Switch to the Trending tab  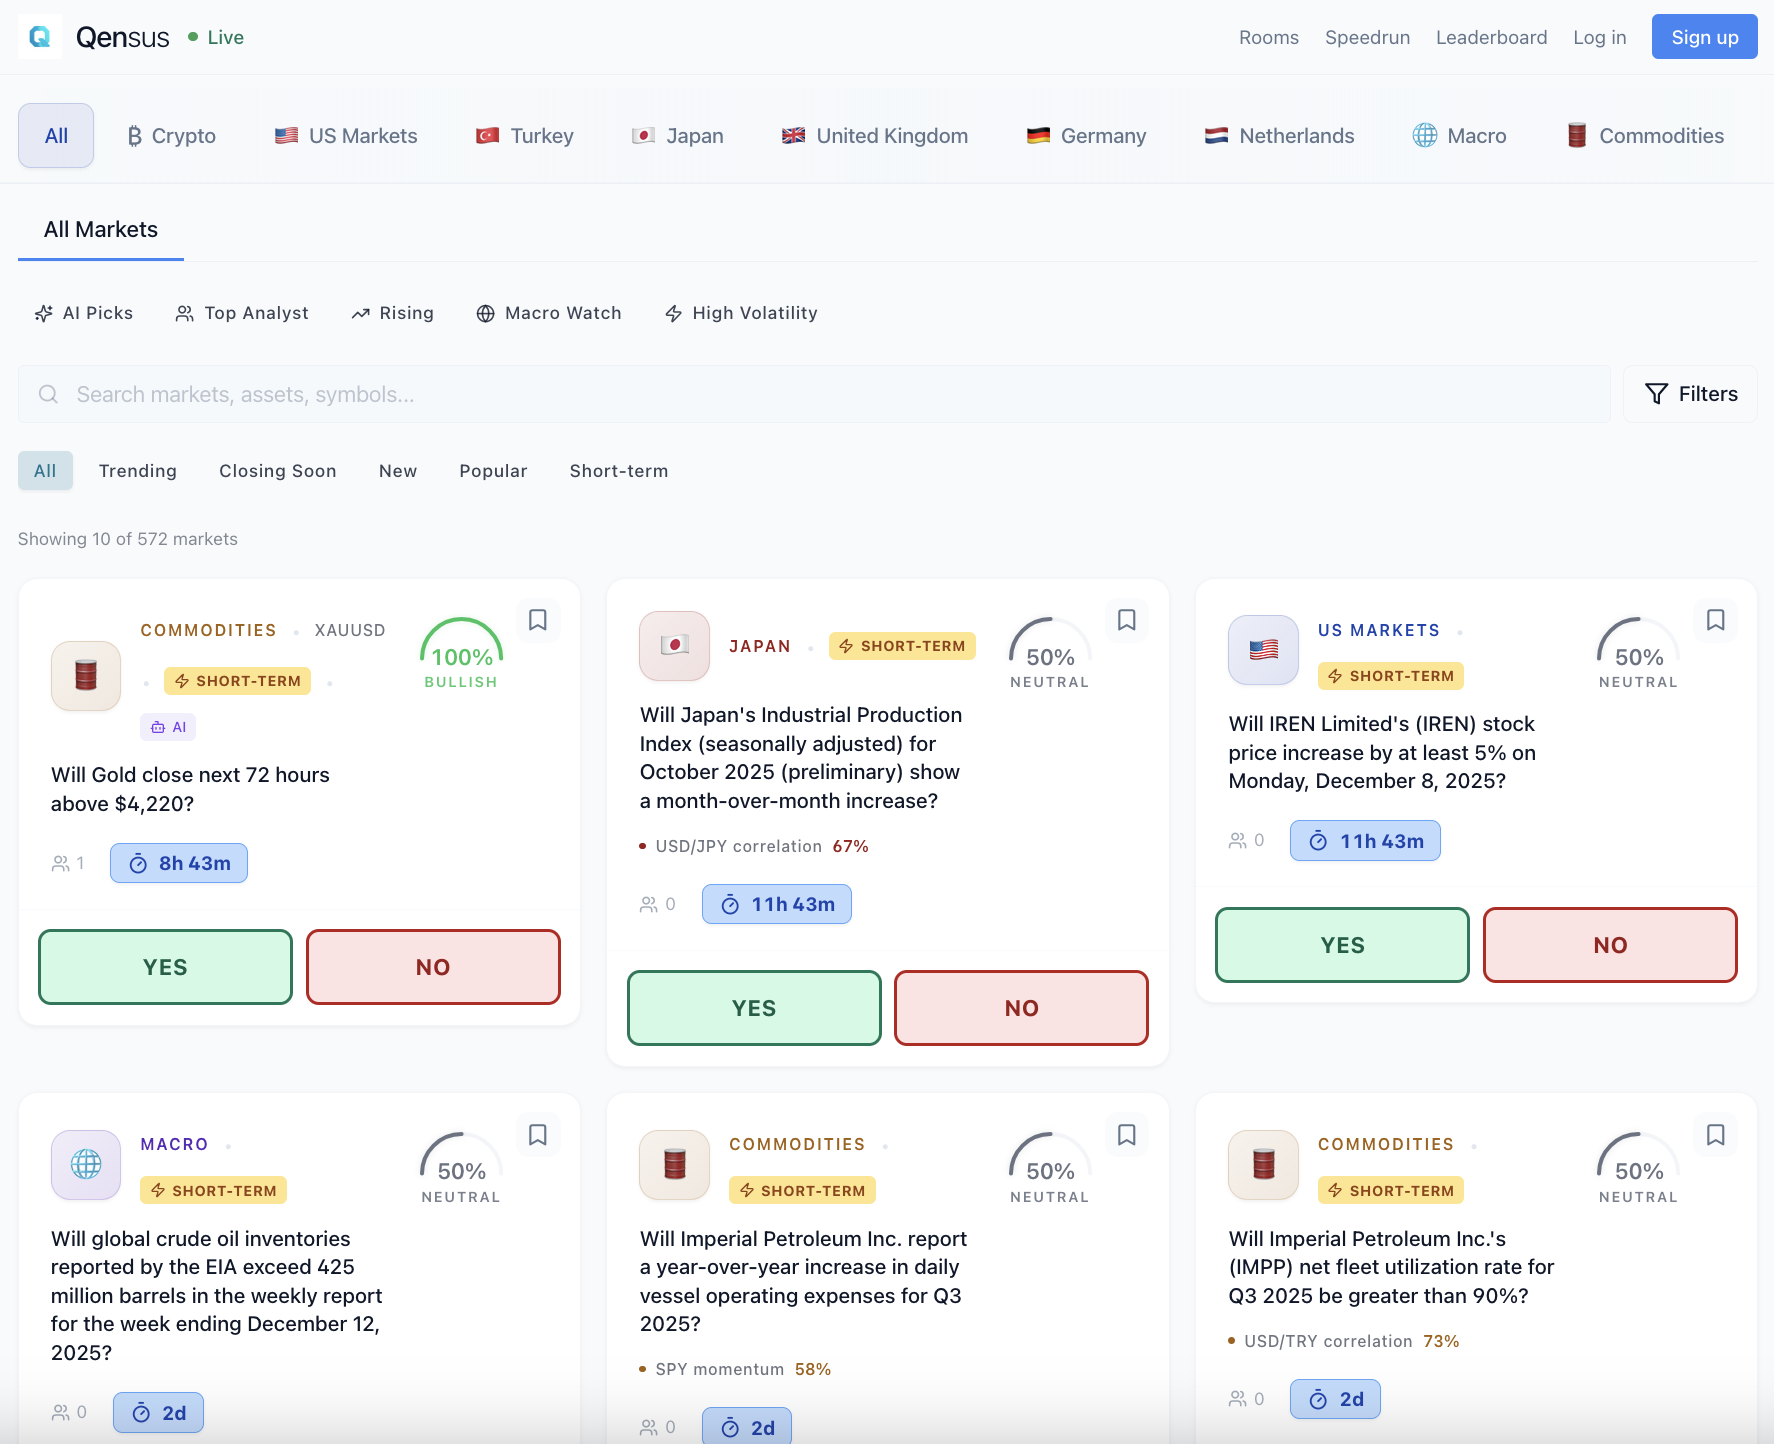[x=137, y=470]
